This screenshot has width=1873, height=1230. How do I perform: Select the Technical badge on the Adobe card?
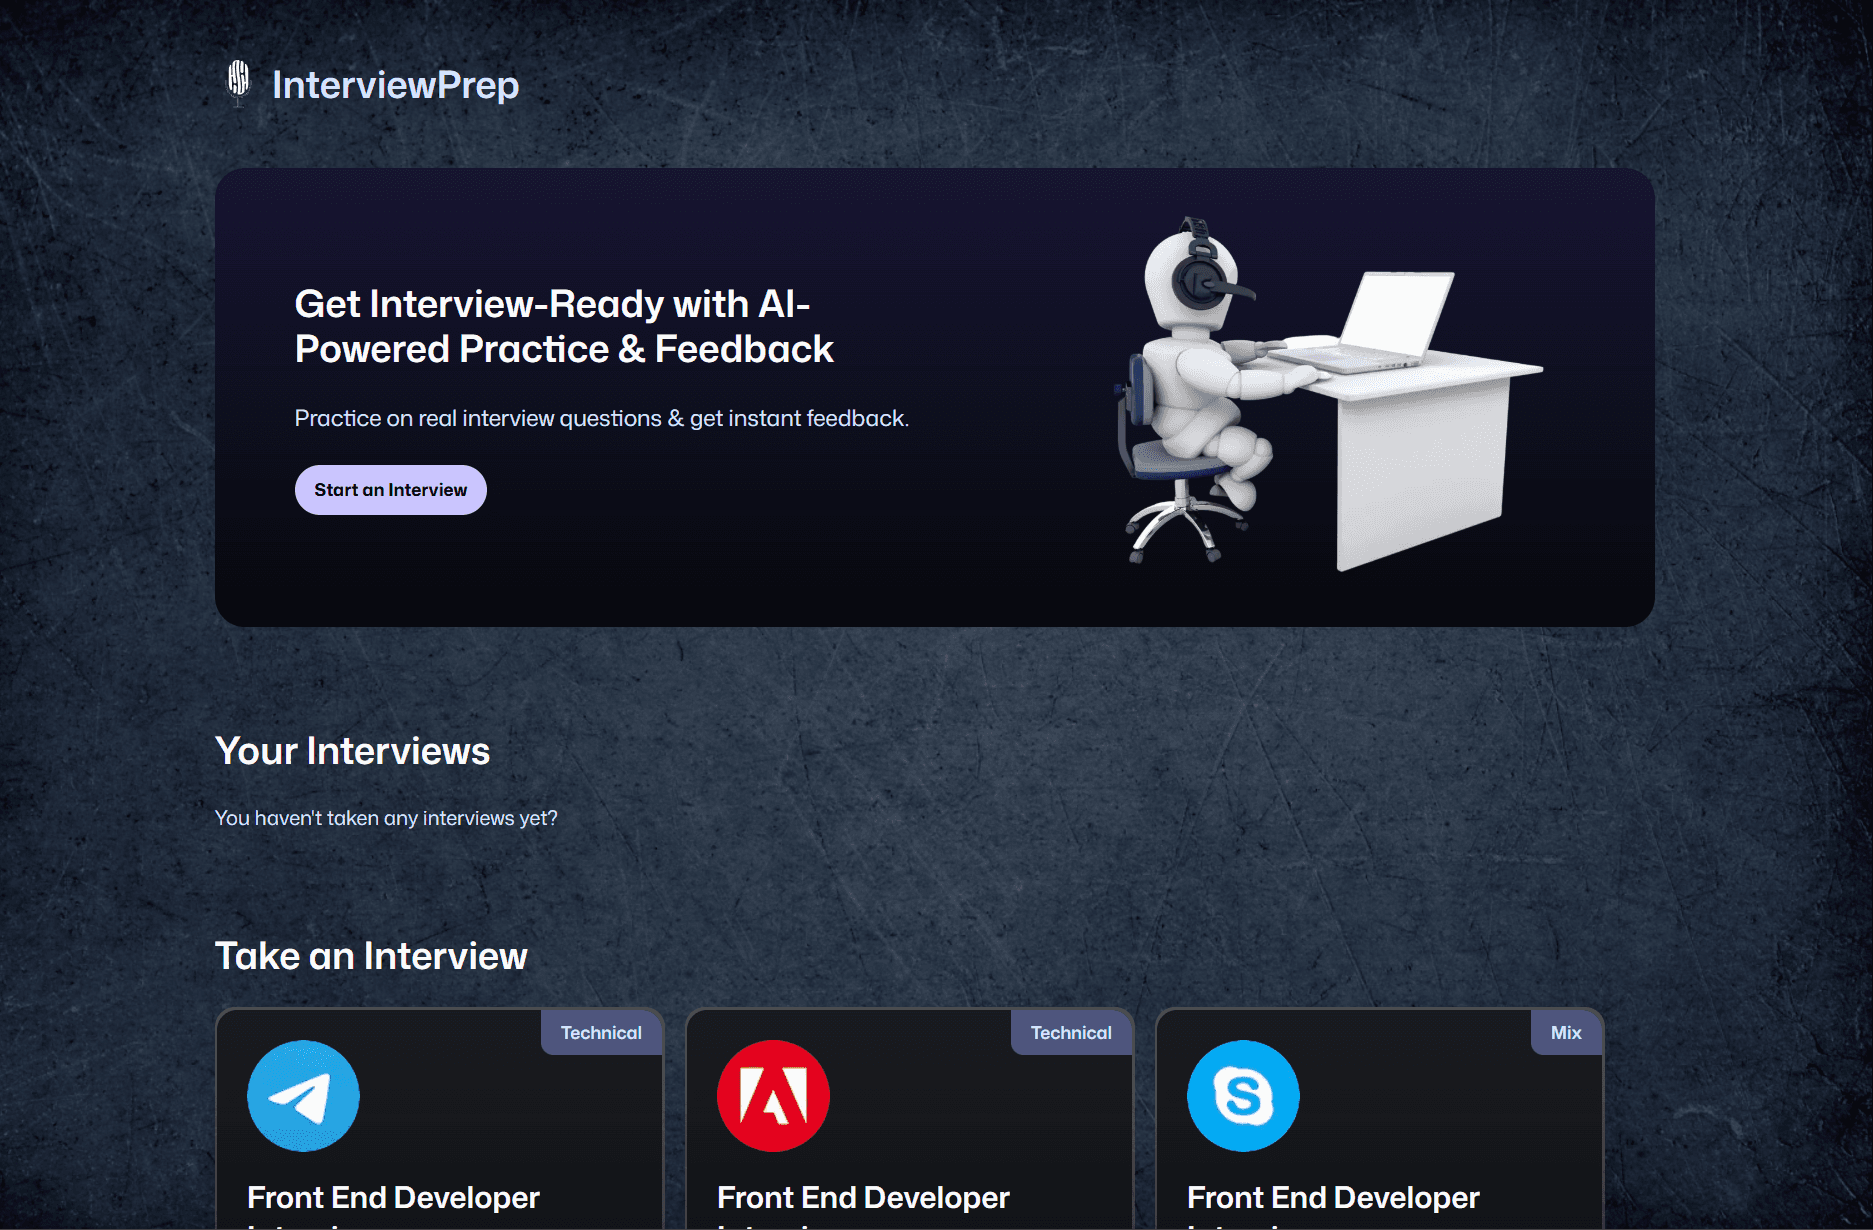point(1070,1032)
